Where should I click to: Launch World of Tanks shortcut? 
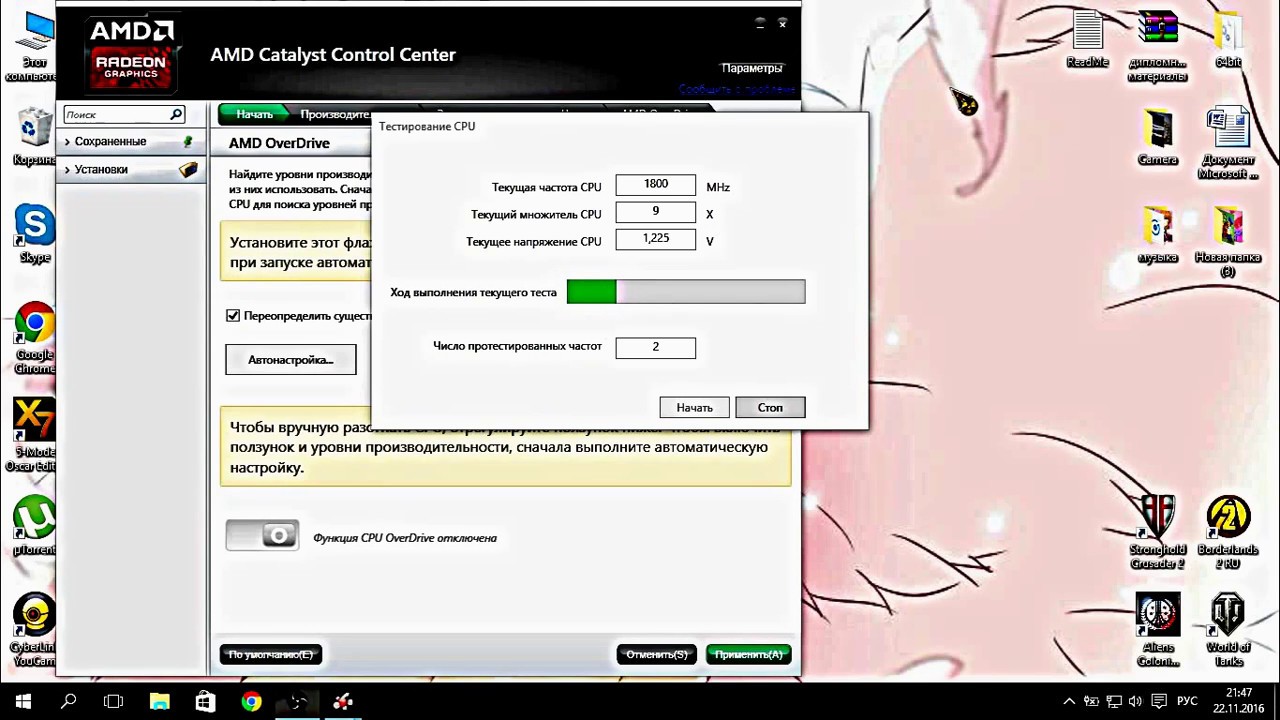pyautogui.click(x=1228, y=629)
